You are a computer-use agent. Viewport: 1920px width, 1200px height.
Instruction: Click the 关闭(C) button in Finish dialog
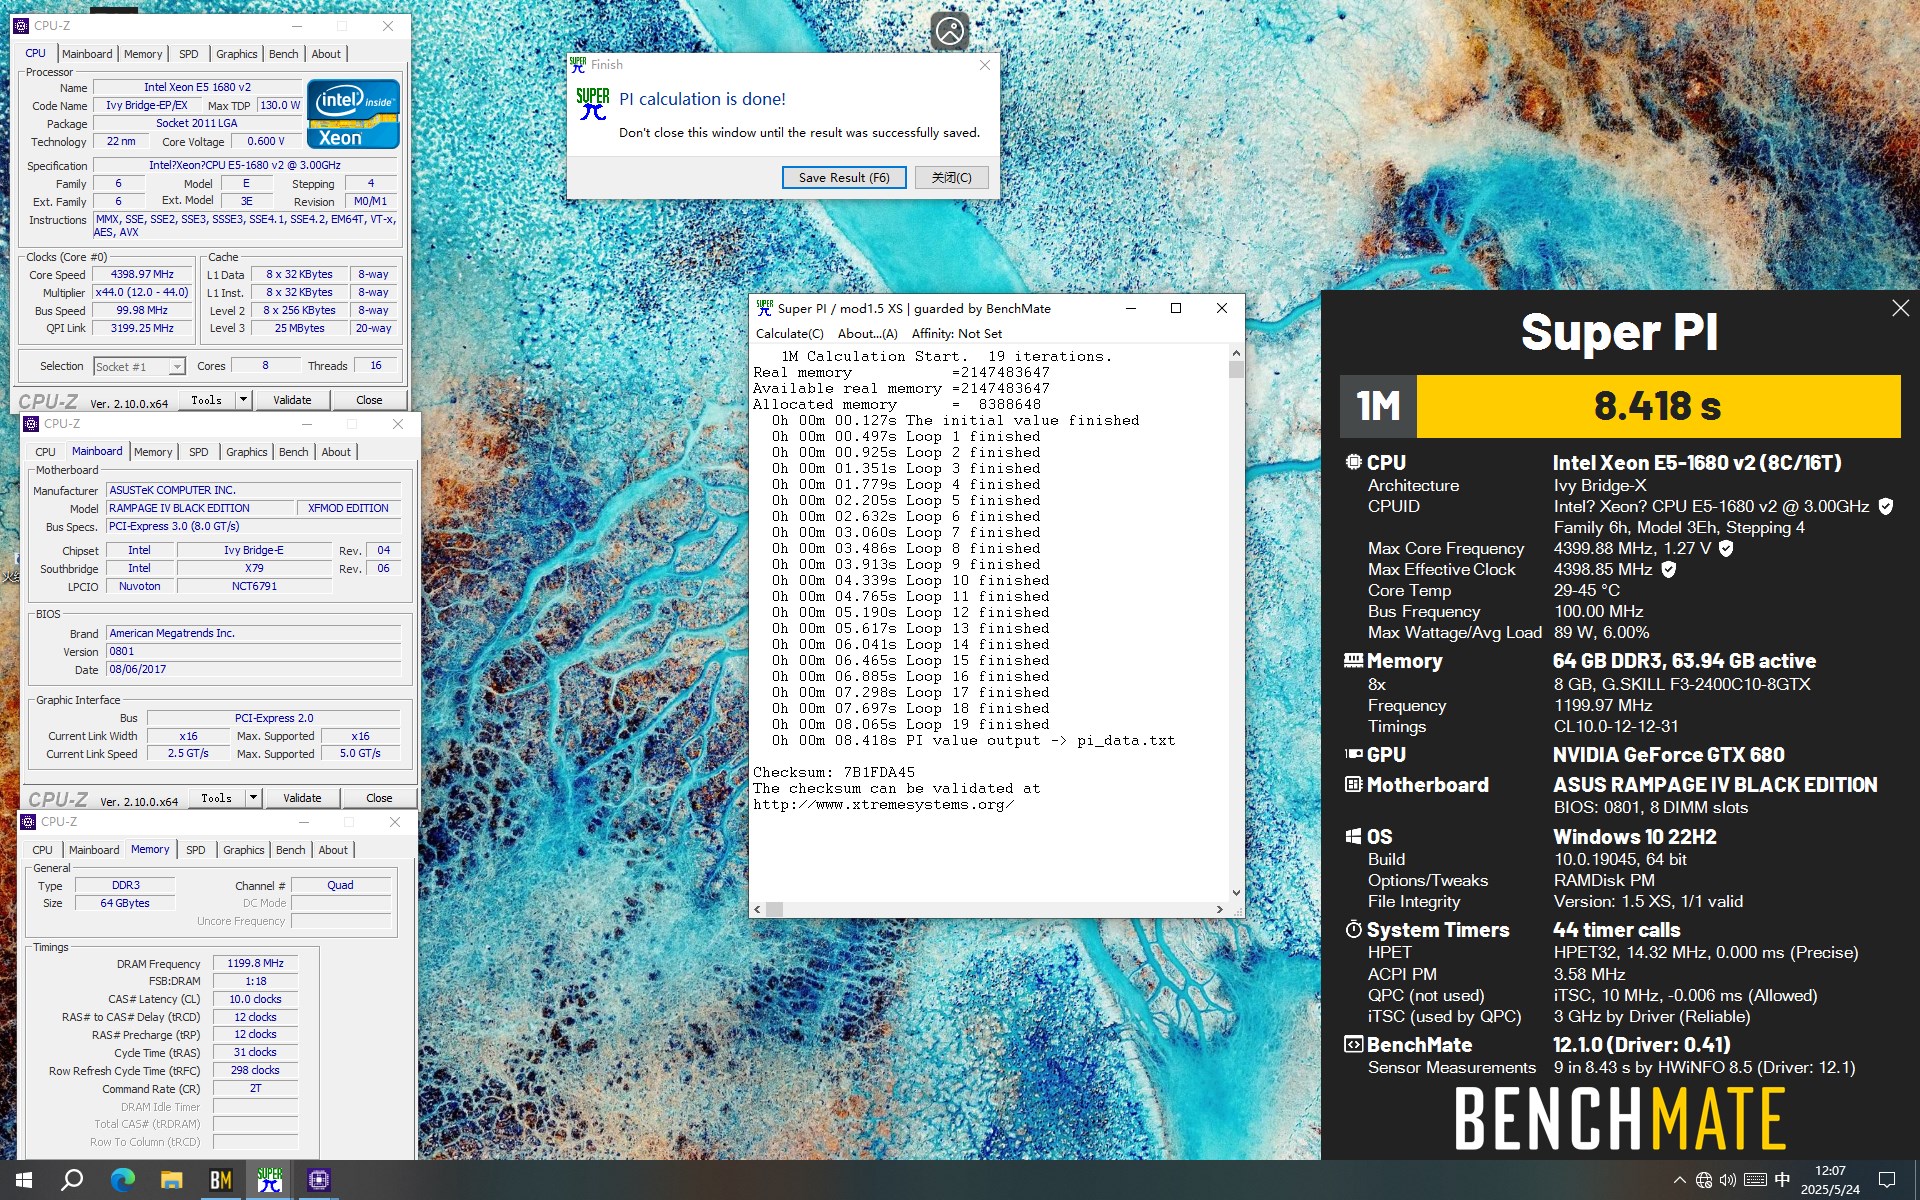pos(952,177)
